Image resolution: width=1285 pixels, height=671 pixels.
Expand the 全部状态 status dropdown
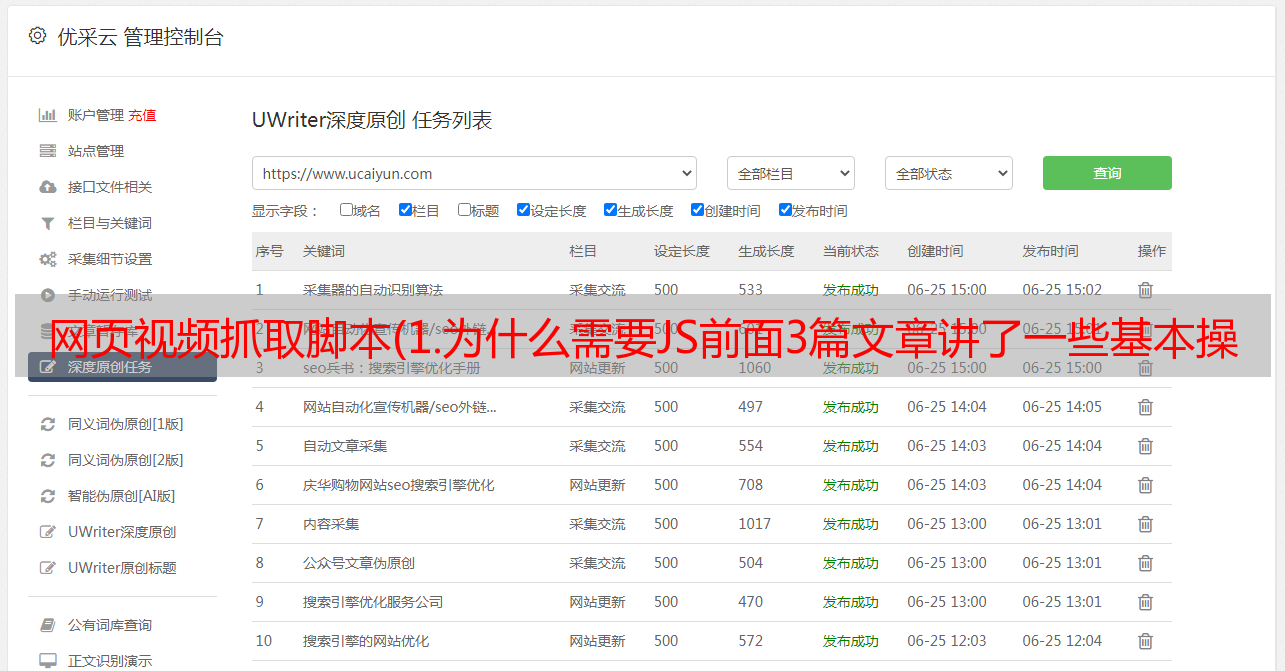[x=948, y=173]
